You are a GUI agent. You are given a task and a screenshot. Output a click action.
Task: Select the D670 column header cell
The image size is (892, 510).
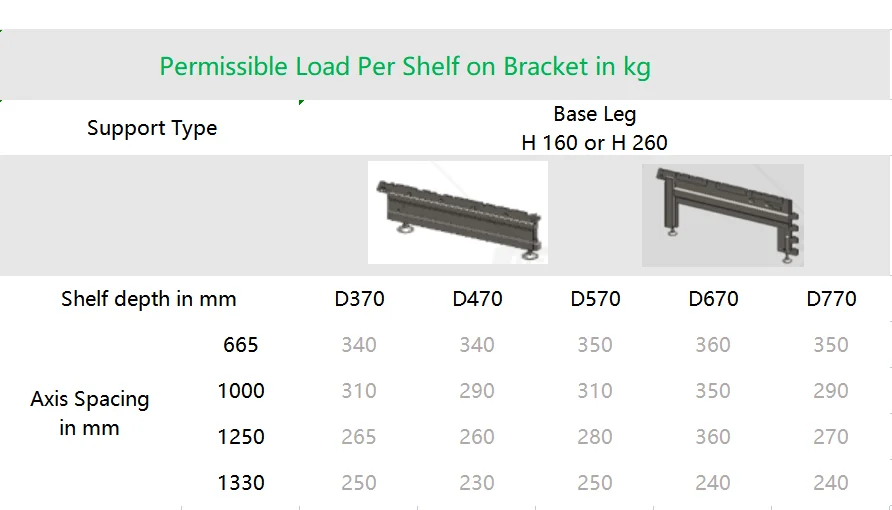point(713,299)
